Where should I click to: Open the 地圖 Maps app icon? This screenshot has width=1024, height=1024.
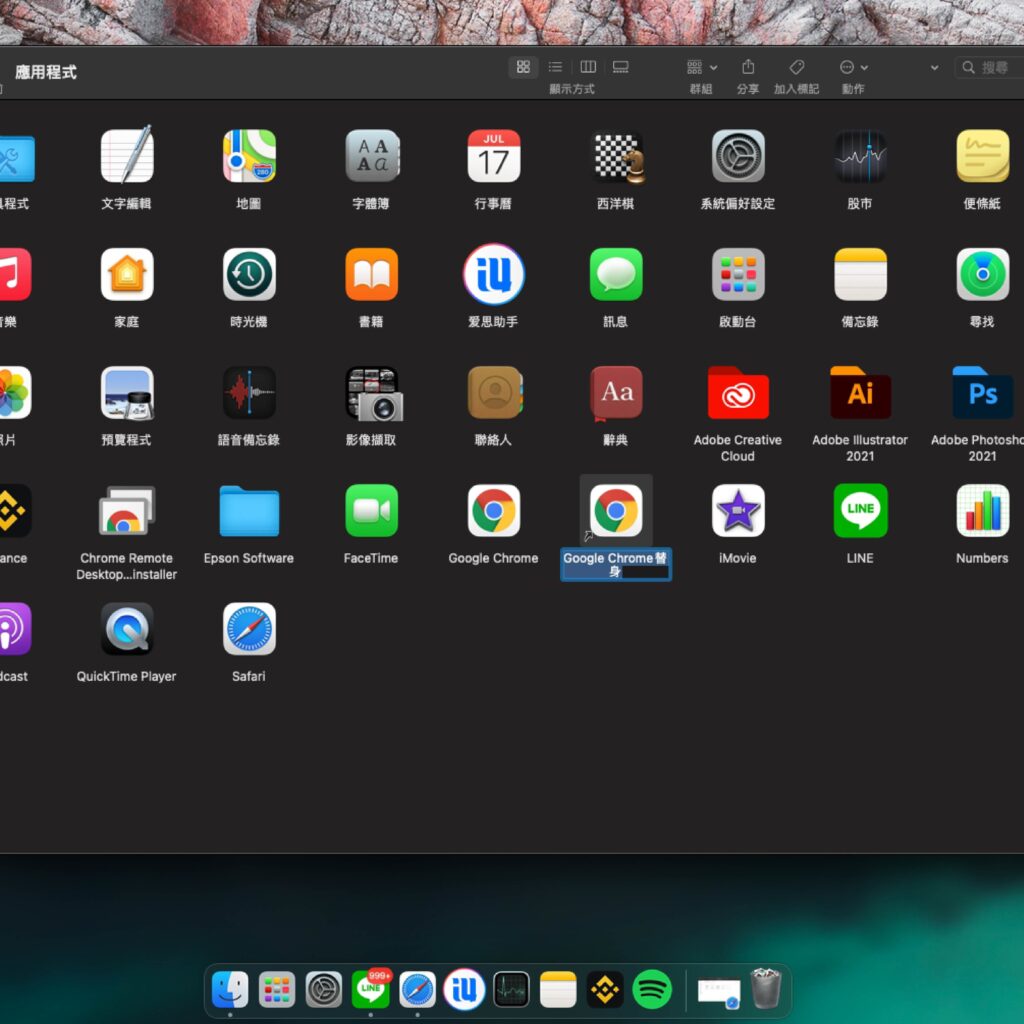(x=249, y=157)
